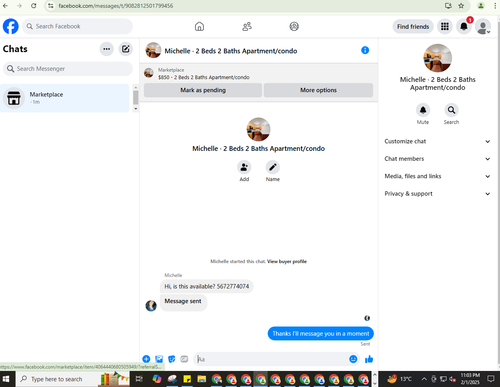Open emoji picker in message box
Viewport: 500px width, 387px height.
pyautogui.click(x=353, y=359)
